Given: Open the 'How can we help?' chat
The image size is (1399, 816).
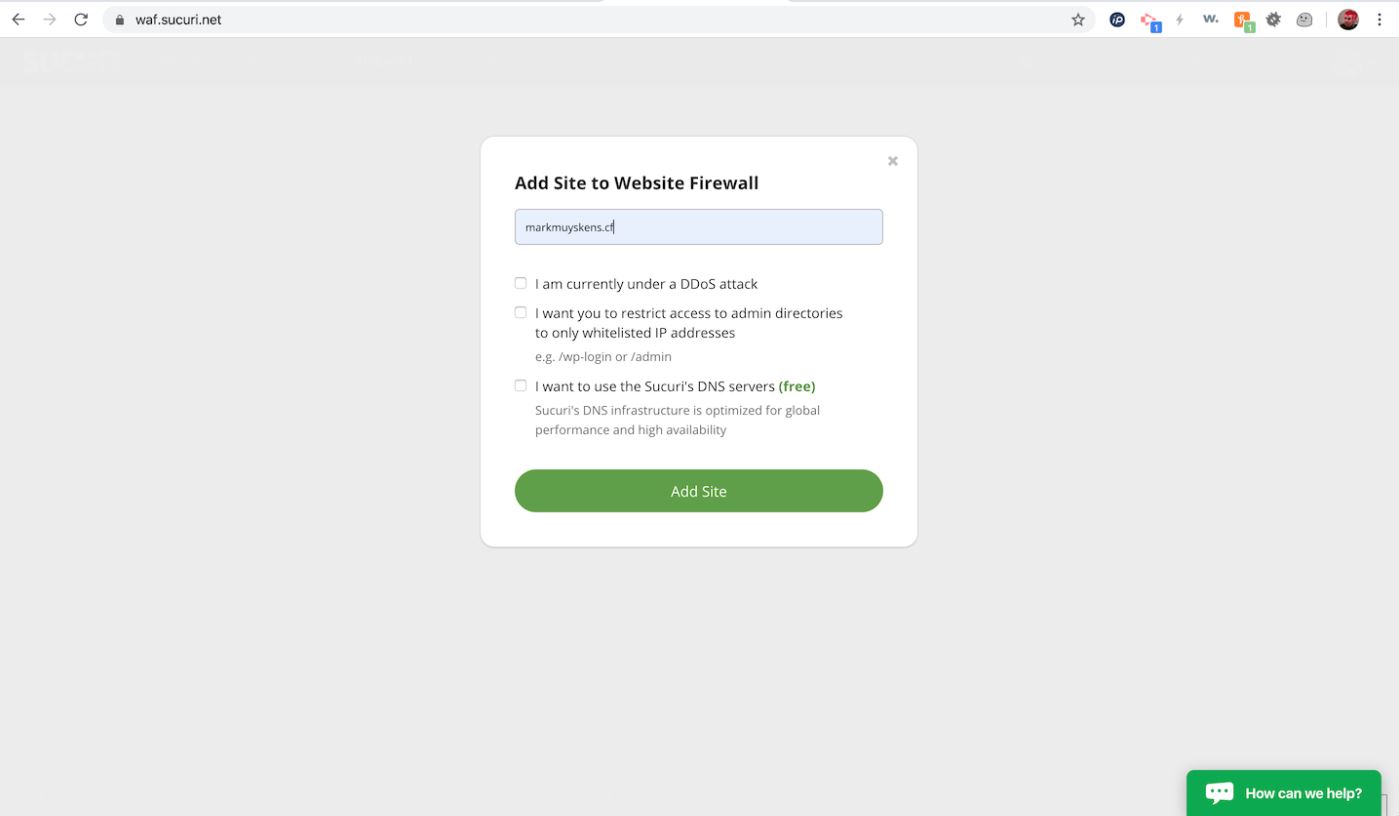Looking at the screenshot, I should click(x=1283, y=793).
